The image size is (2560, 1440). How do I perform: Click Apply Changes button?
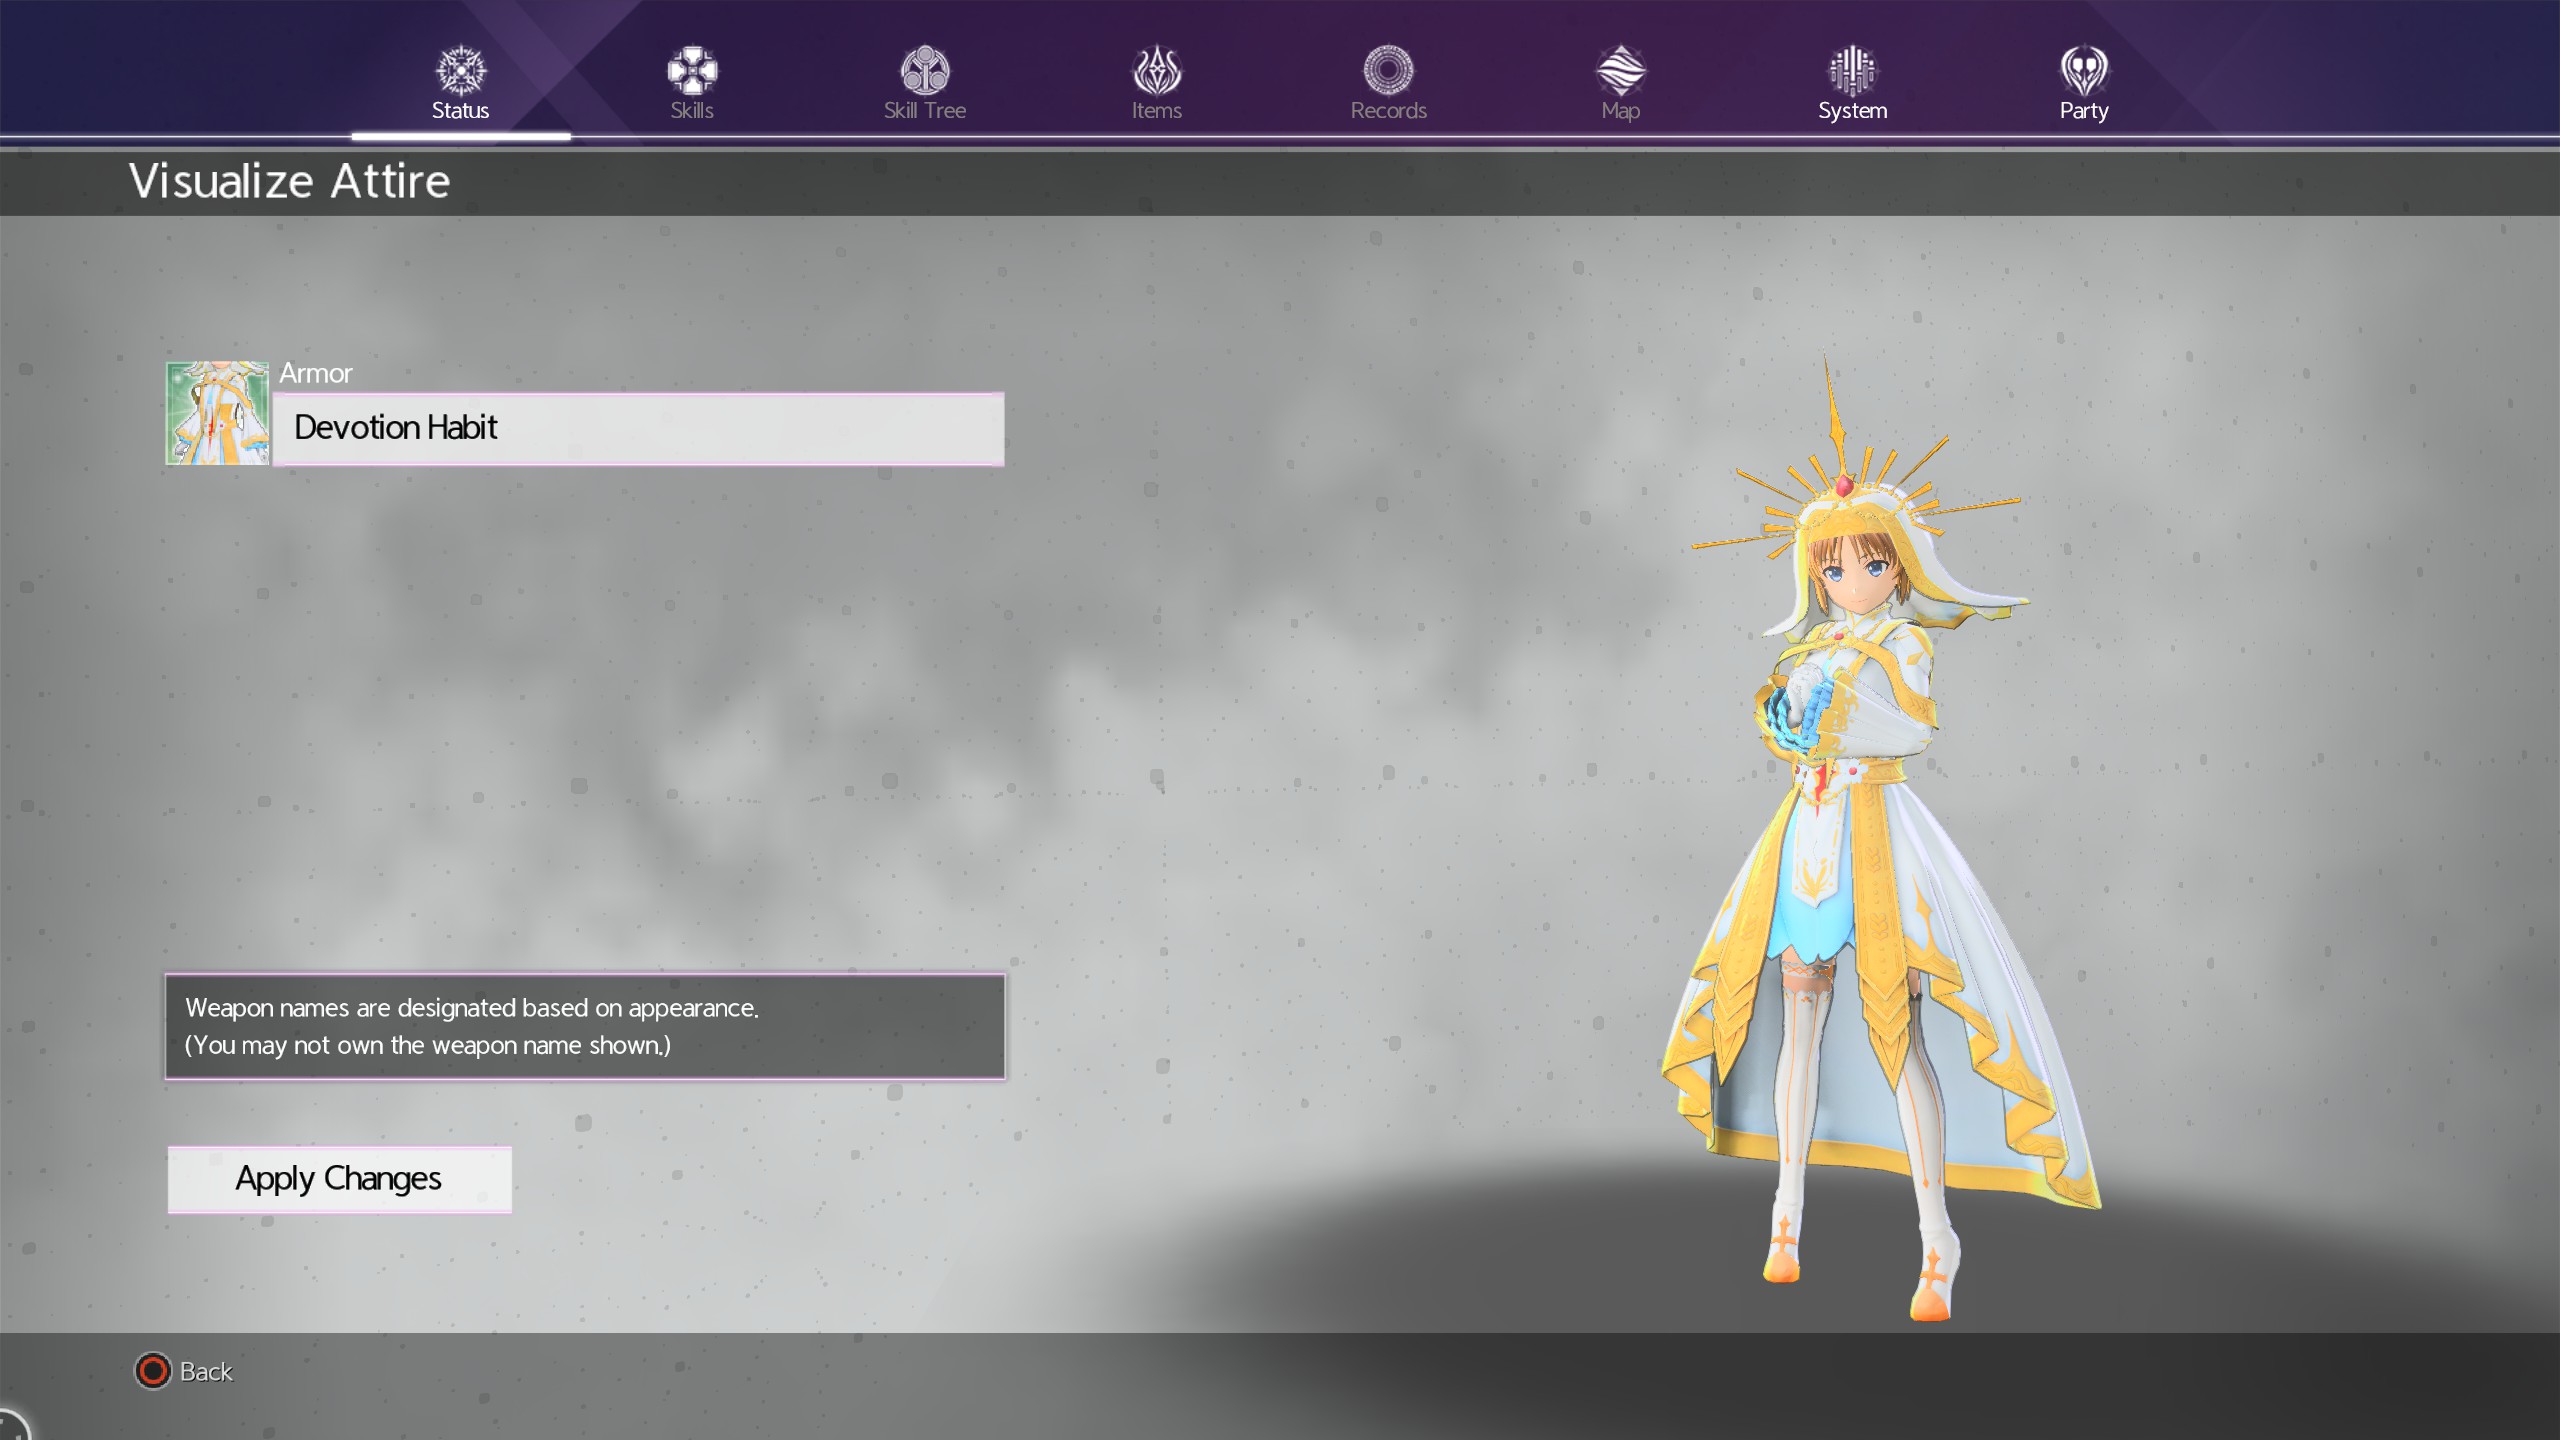(340, 1179)
